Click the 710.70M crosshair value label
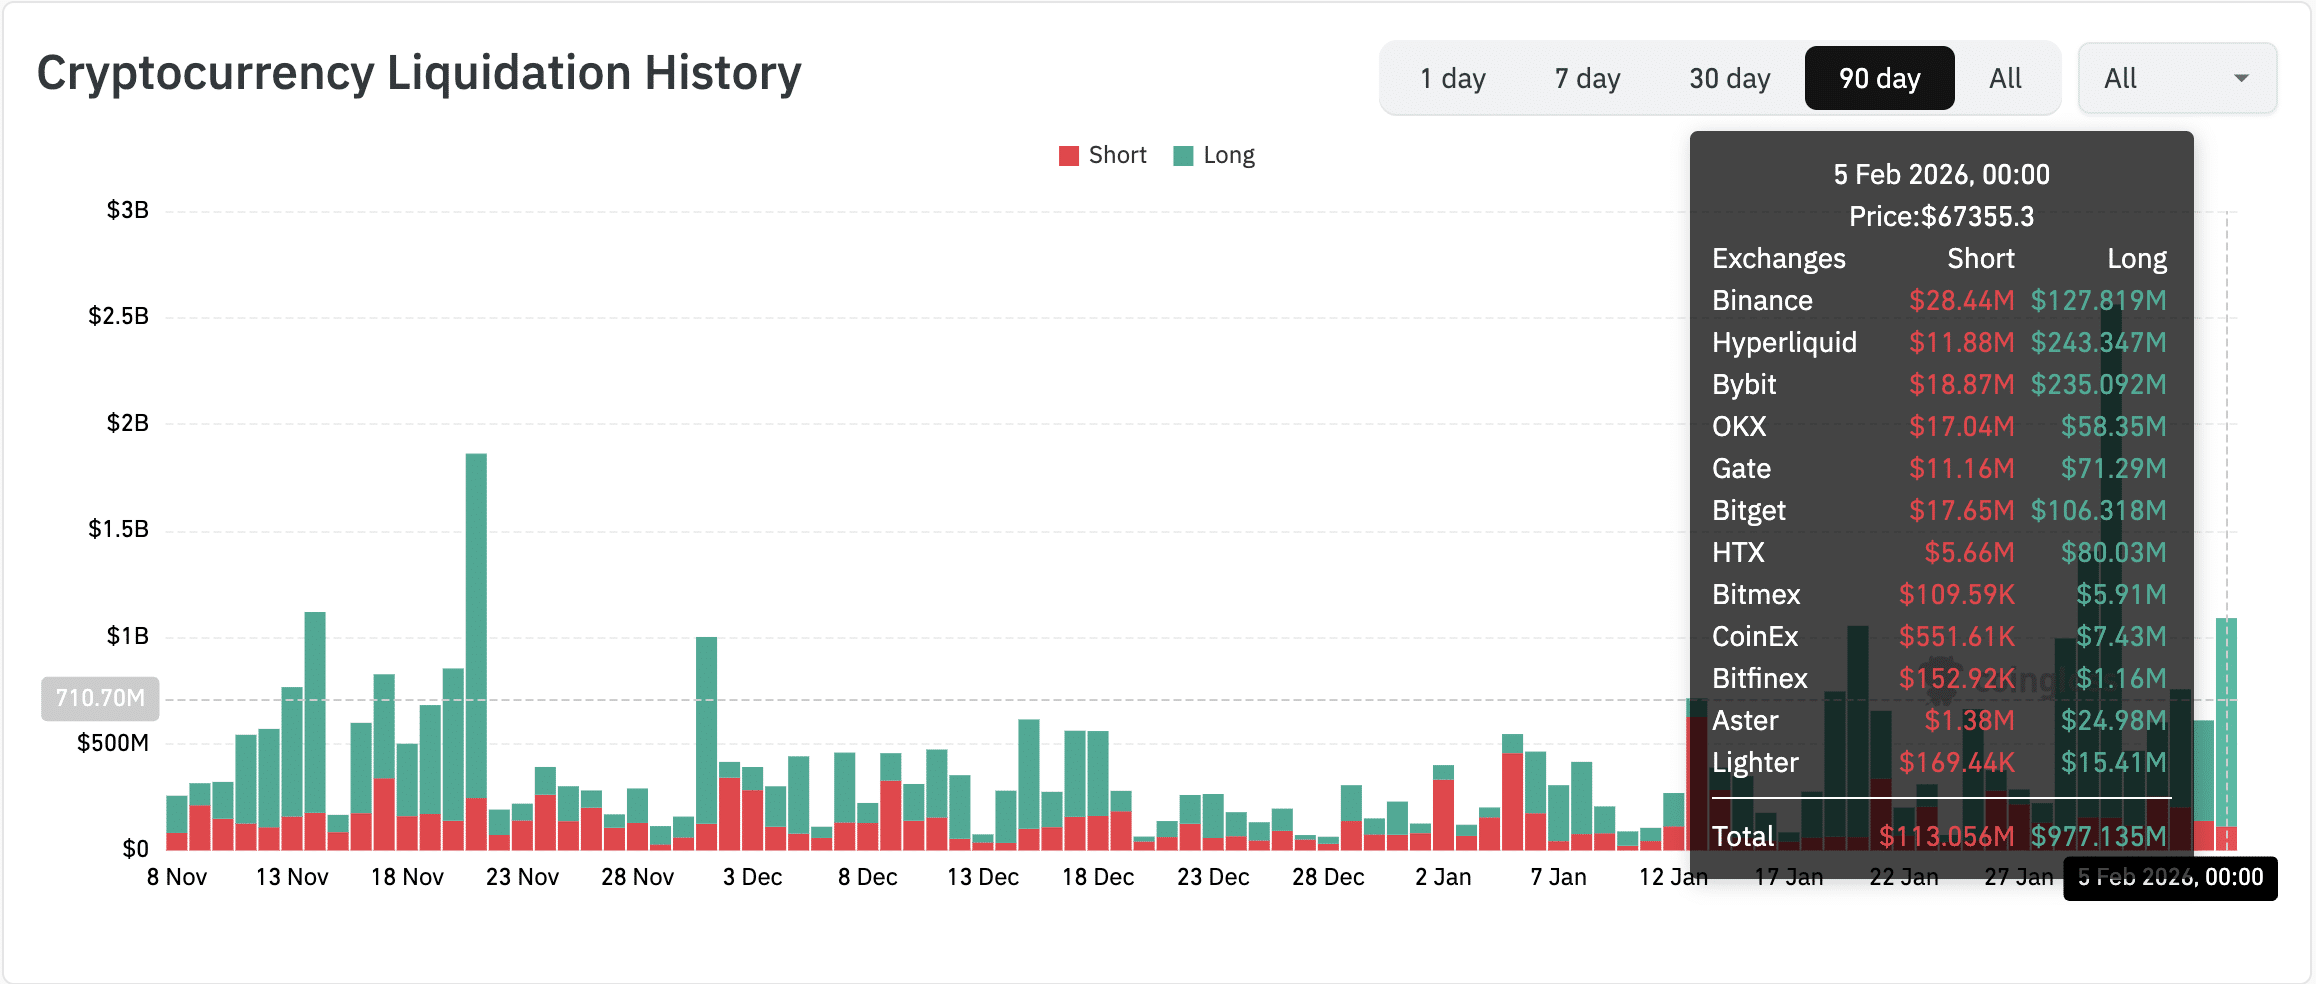This screenshot has width=2316, height=984. click(x=100, y=698)
